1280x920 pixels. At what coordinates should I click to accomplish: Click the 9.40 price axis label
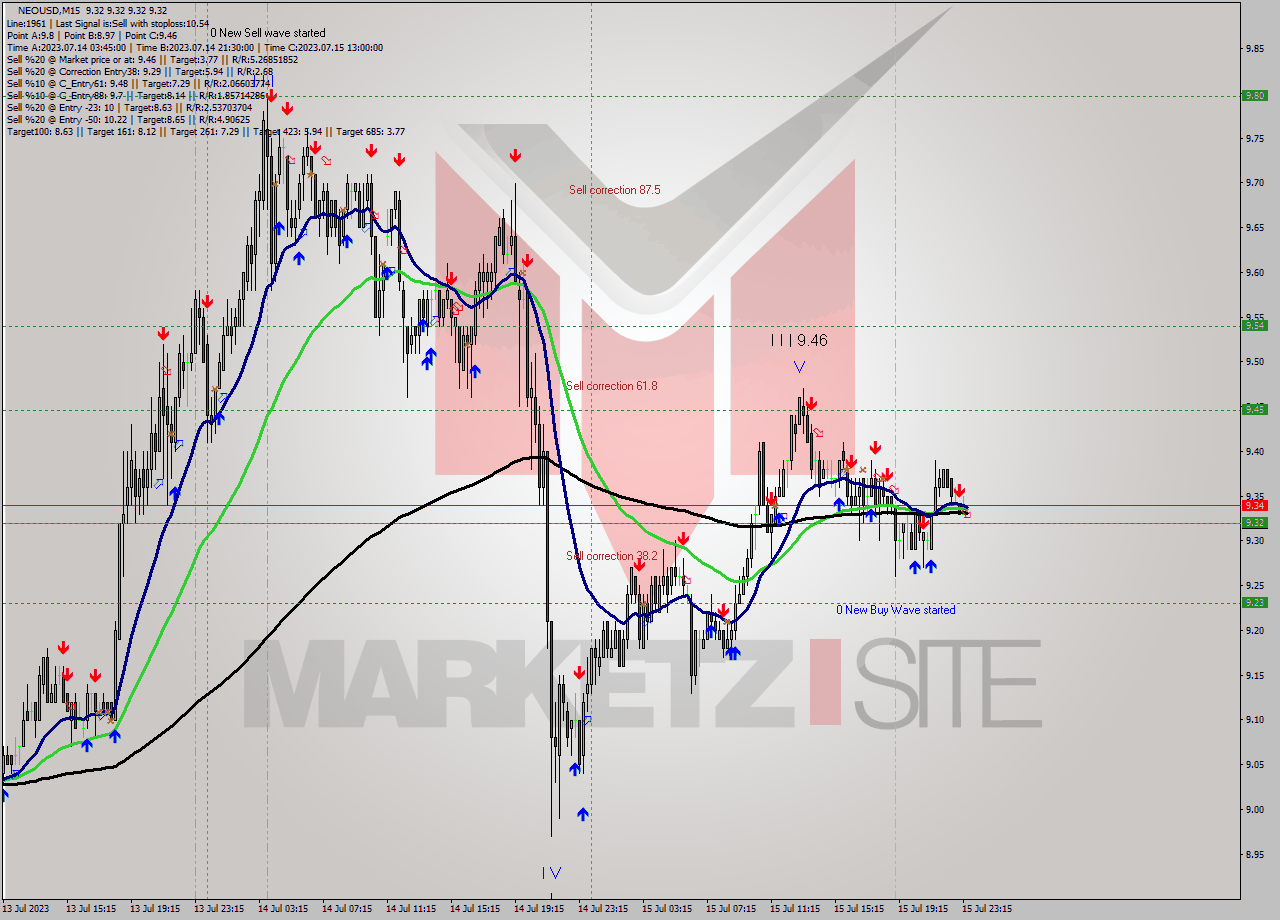tap(1256, 452)
